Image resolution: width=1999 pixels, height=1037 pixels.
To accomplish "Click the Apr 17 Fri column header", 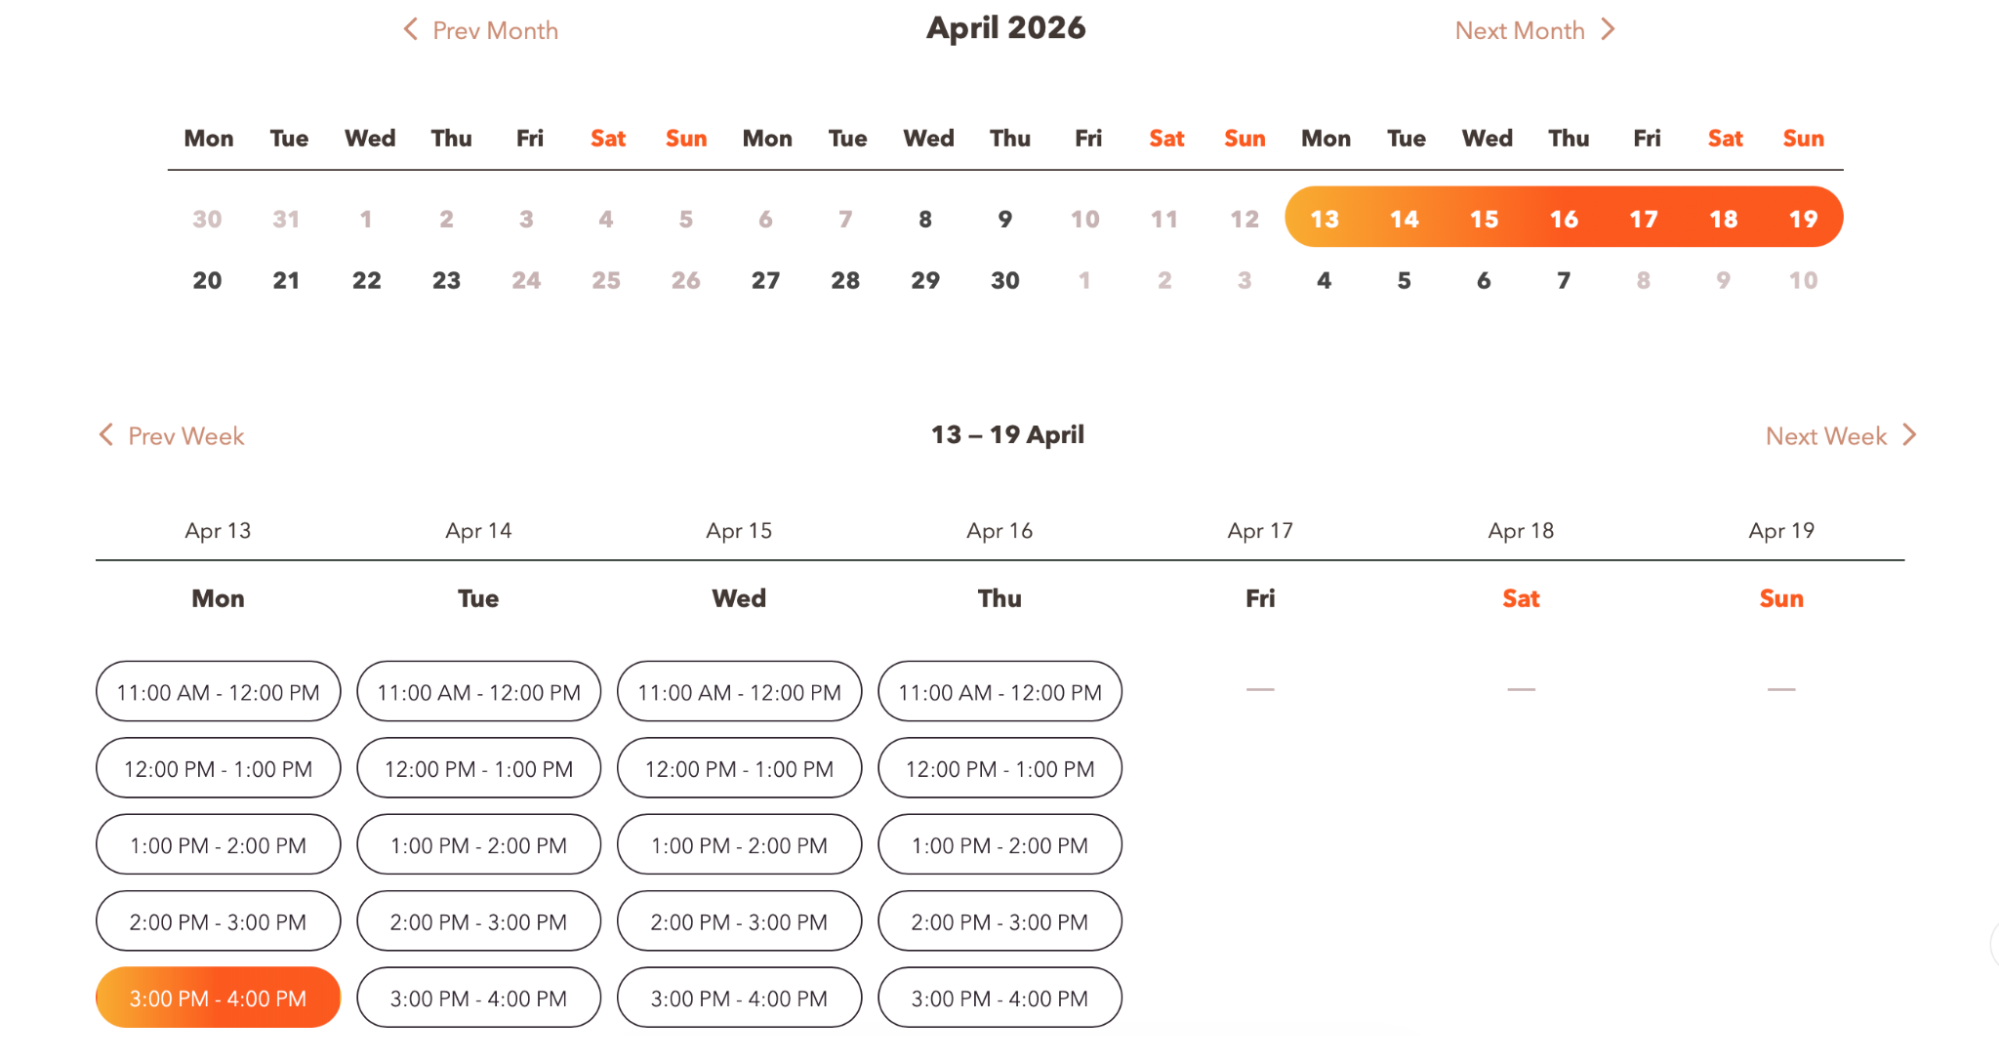I will click(x=1260, y=530).
